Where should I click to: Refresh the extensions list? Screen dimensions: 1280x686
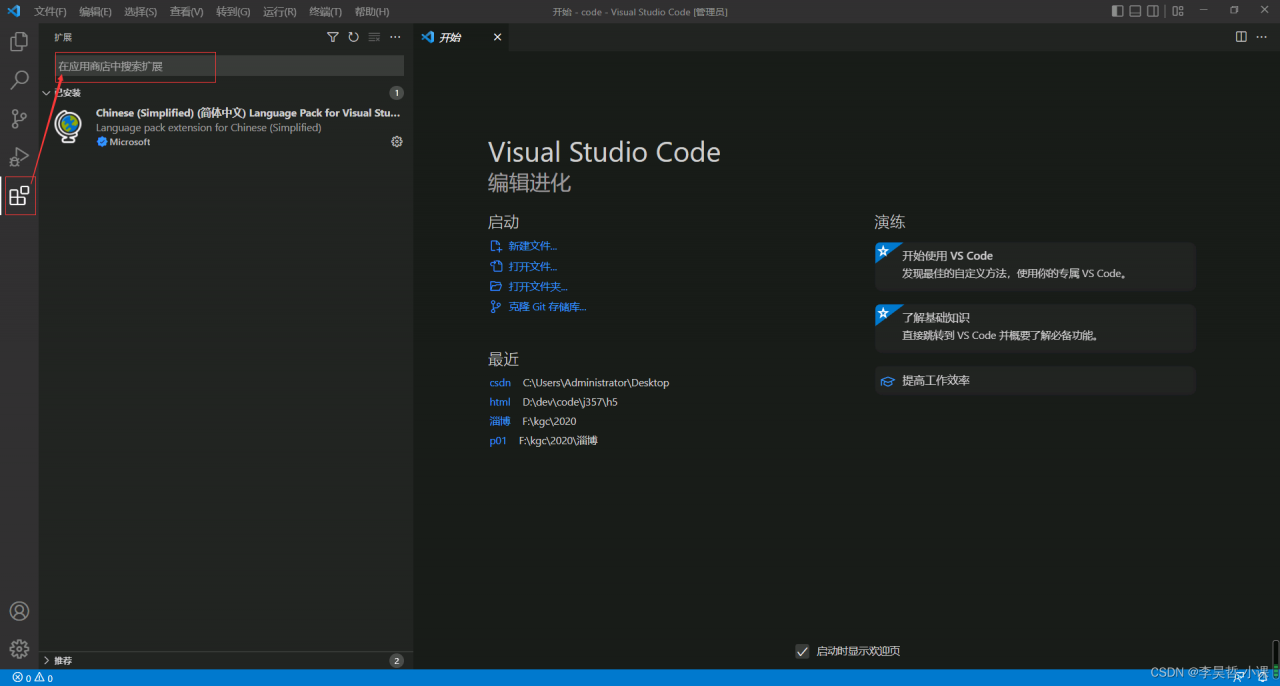(x=353, y=37)
